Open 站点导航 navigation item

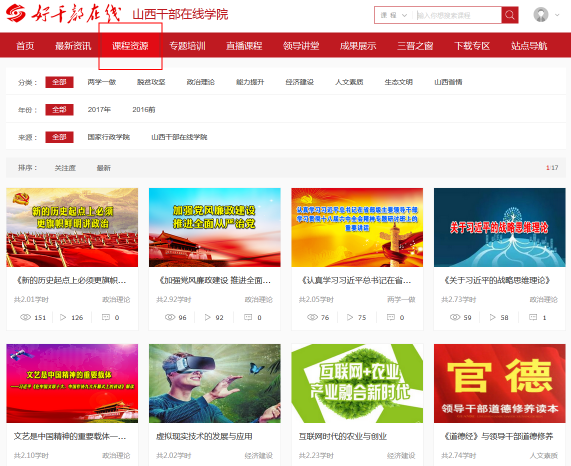click(x=529, y=46)
